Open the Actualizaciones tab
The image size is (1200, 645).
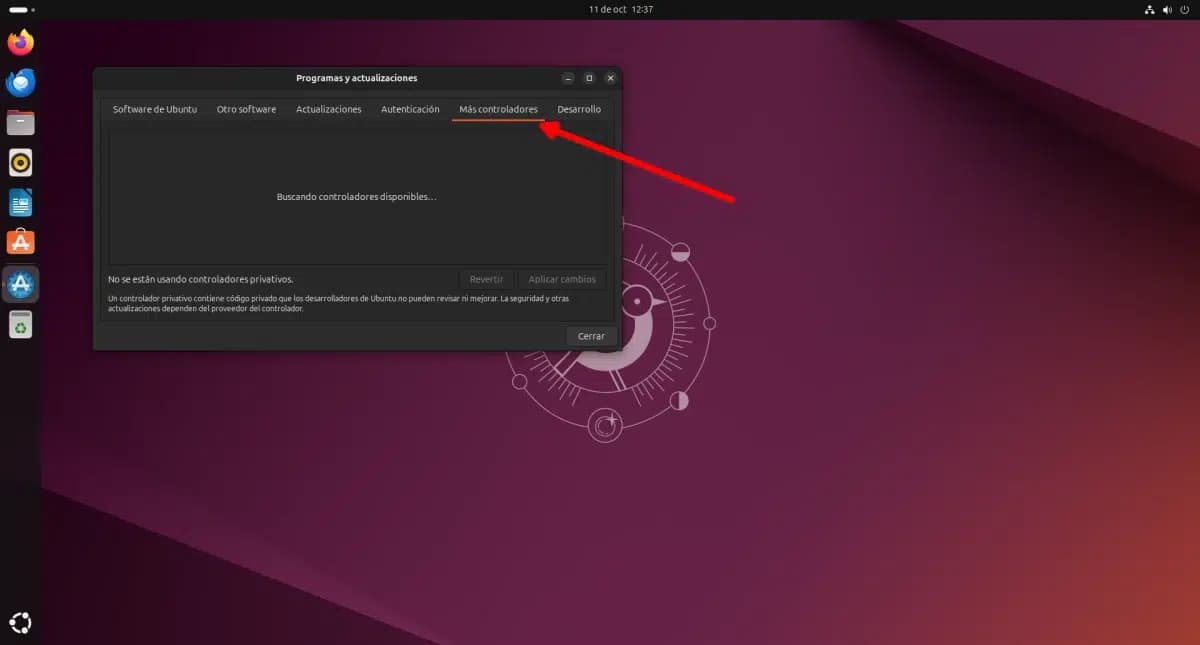pyautogui.click(x=328, y=109)
